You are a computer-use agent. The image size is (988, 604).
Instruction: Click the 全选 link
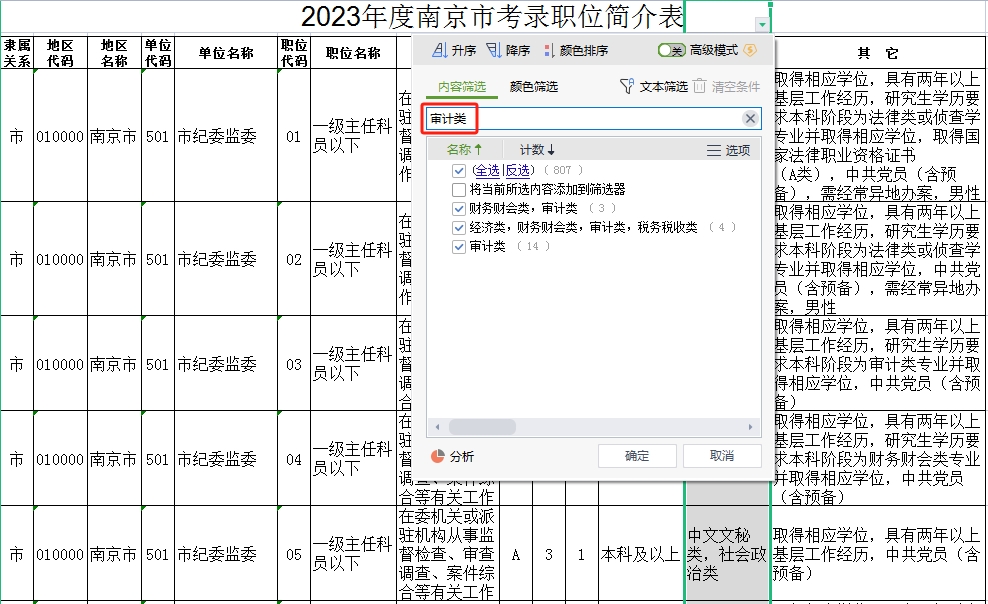tap(487, 171)
